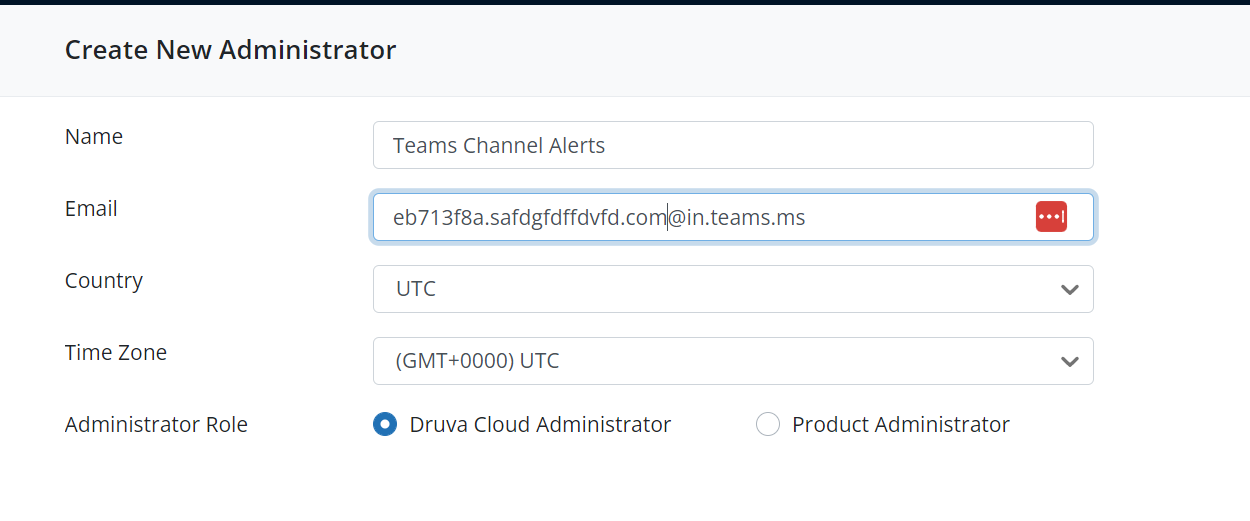
Task: Click the Druva Cloud Administrator role label text
Action: (540, 425)
